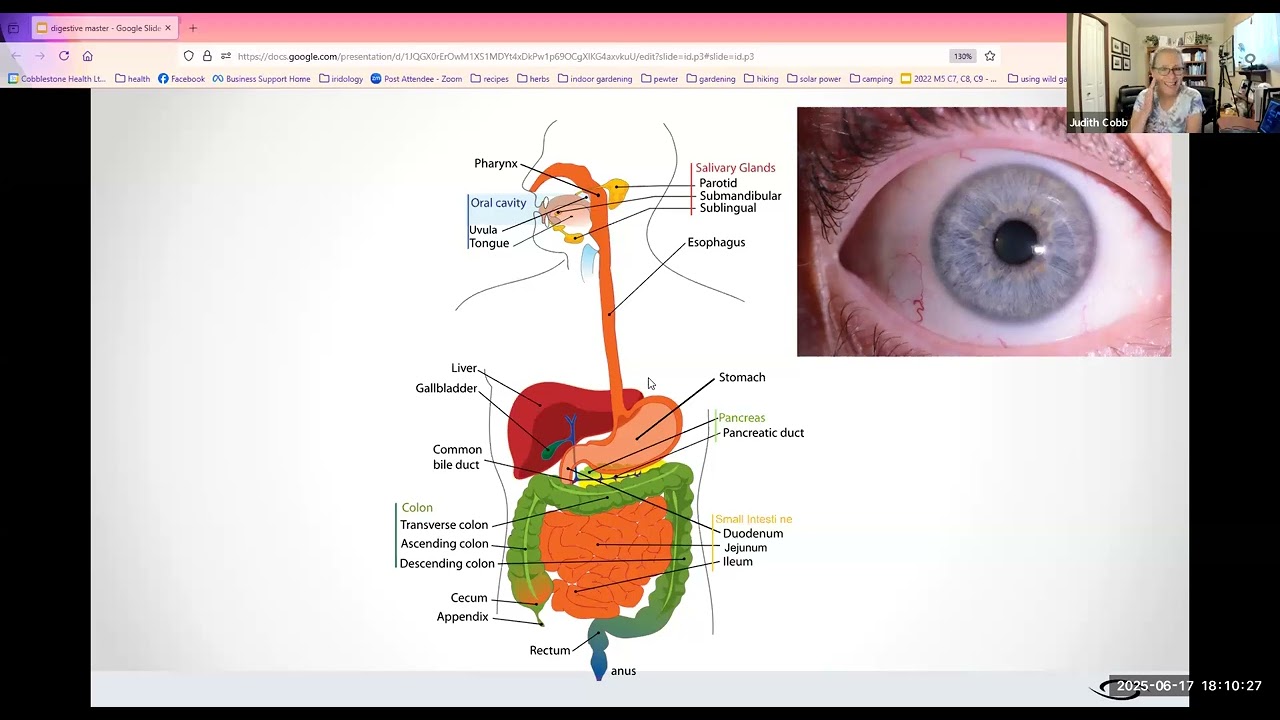The image size is (1280, 720).
Task: Click the Stomach label in diagram
Action: pyautogui.click(x=742, y=377)
